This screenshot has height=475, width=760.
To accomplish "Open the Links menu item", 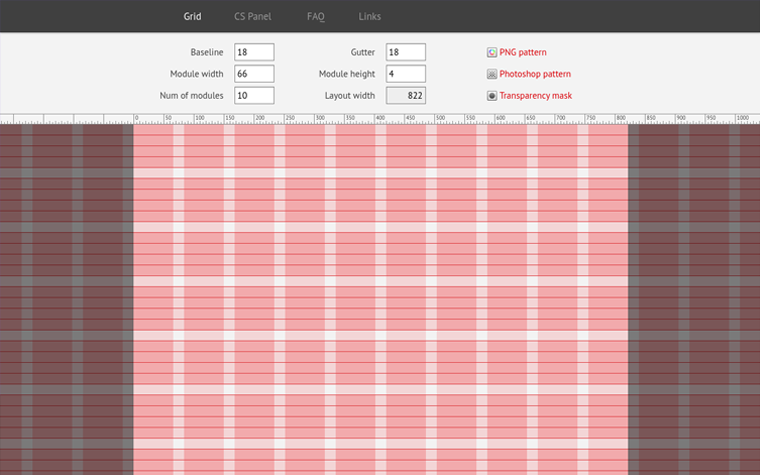I will coord(369,16).
